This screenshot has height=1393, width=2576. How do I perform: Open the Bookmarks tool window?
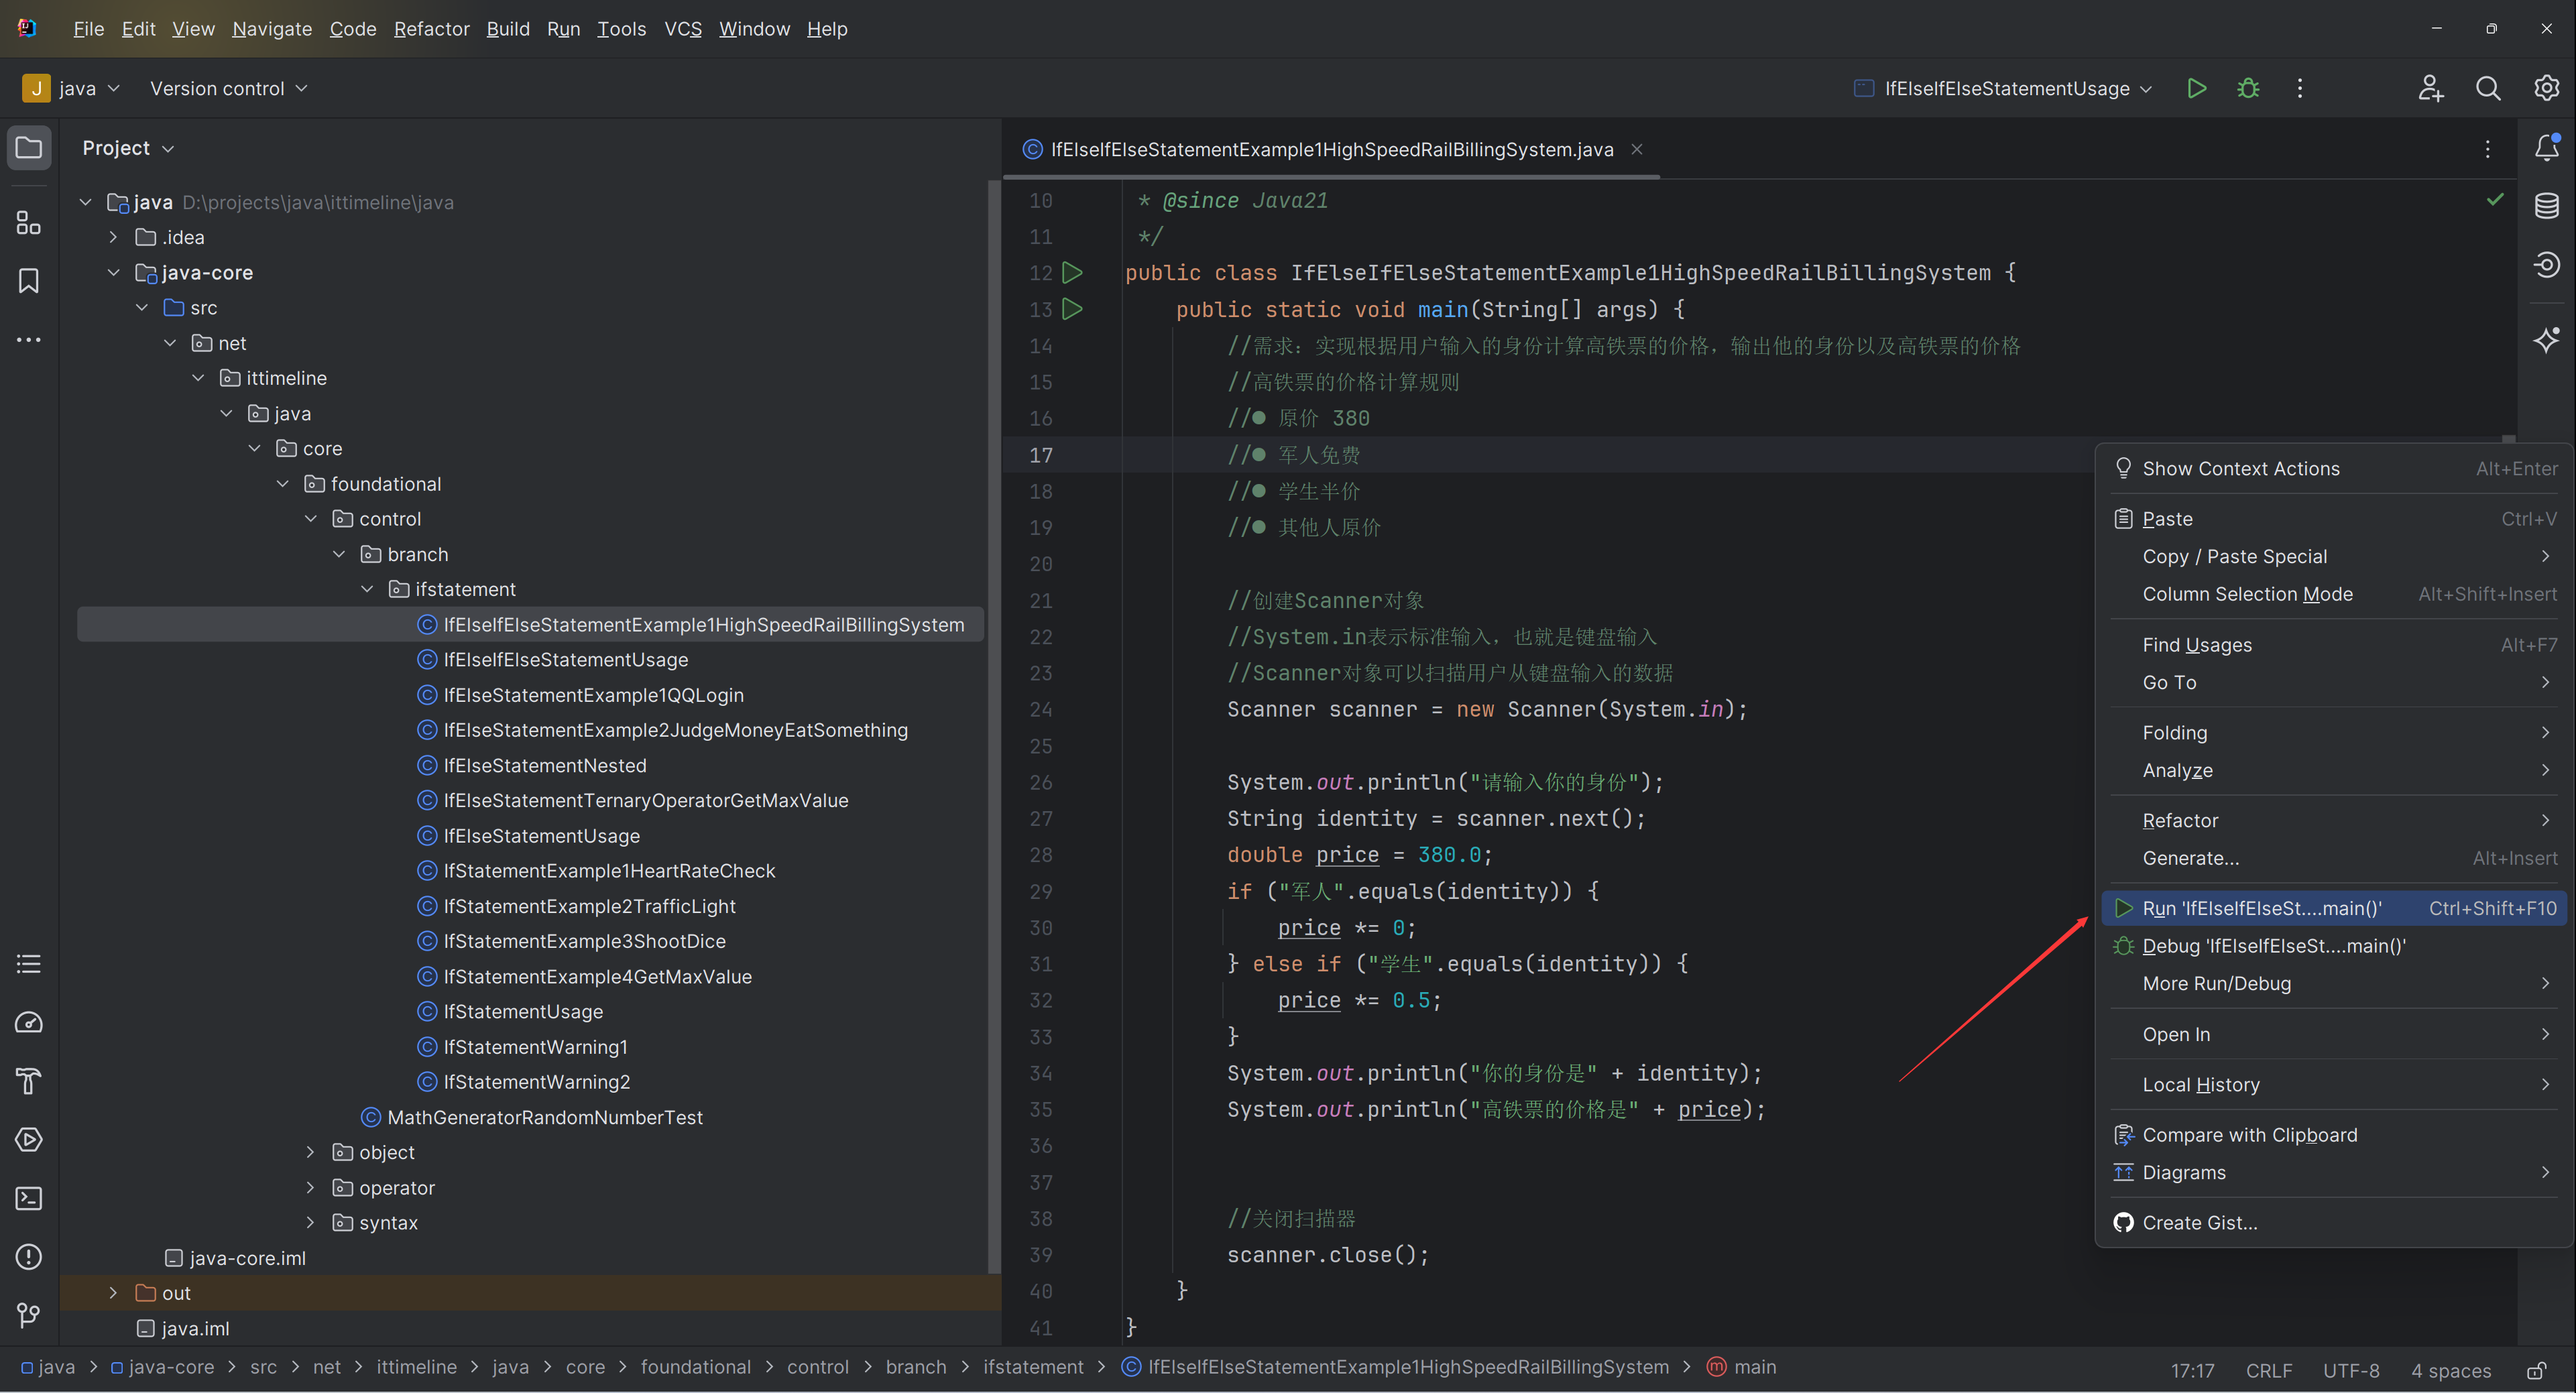pyautogui.click(x=29, y=281)
